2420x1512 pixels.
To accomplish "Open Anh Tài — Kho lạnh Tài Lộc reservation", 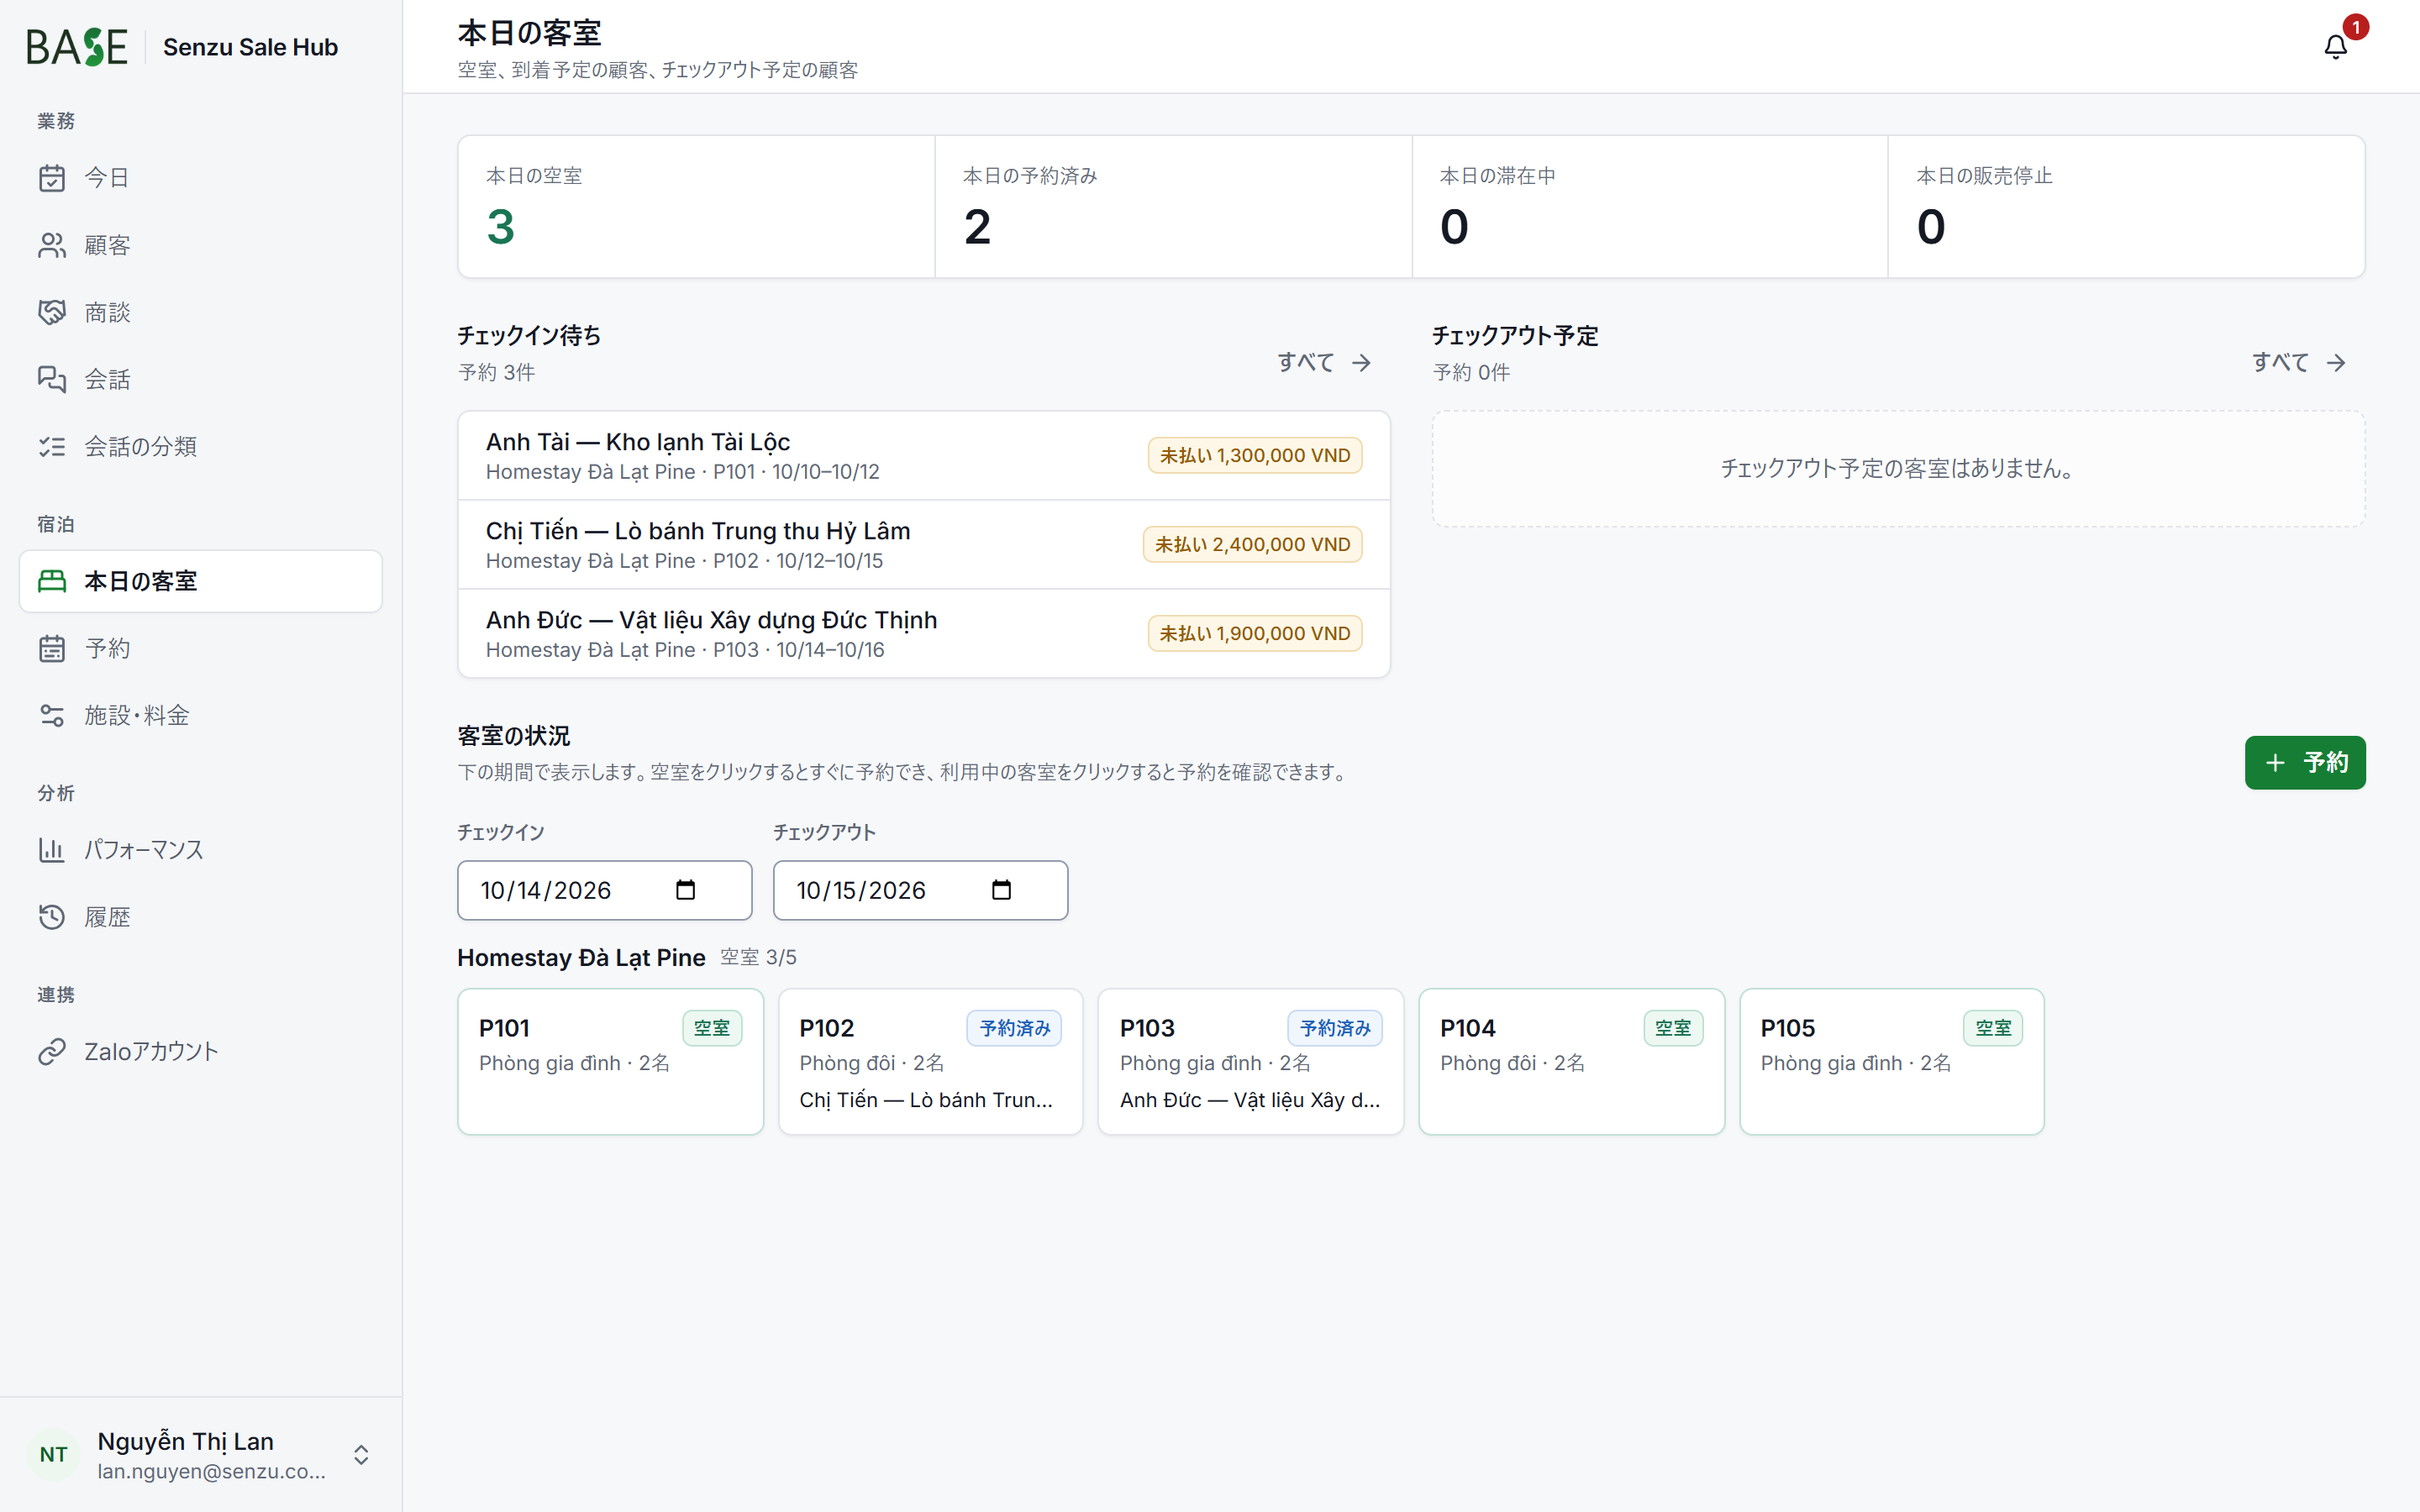I will 924,456.
